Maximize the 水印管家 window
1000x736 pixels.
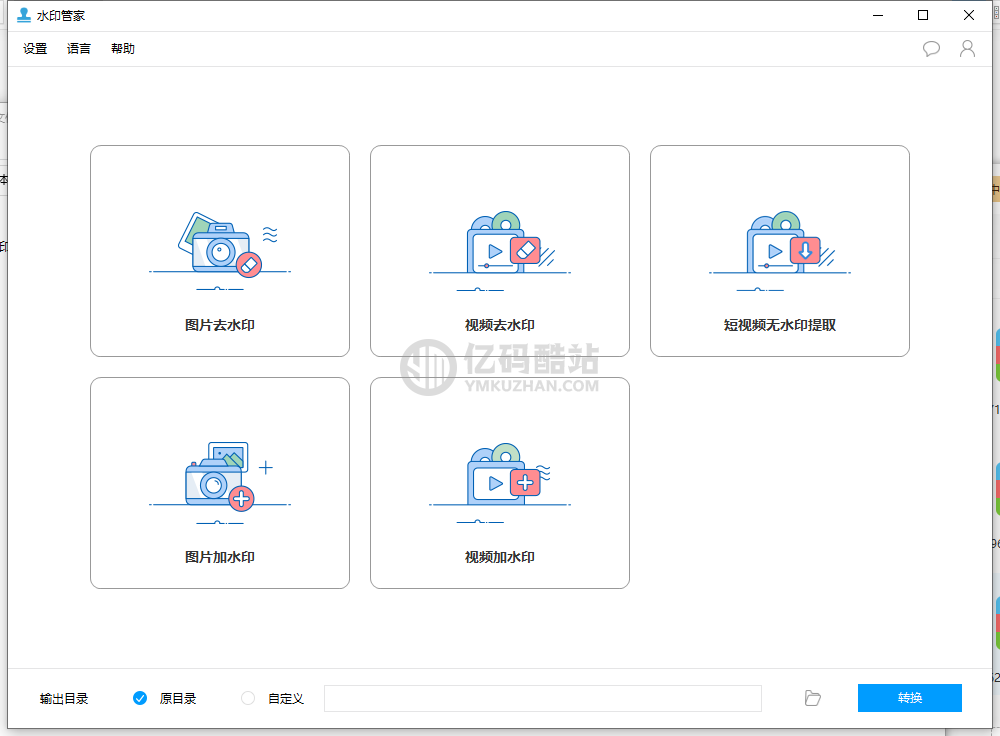tap(923, 15)
